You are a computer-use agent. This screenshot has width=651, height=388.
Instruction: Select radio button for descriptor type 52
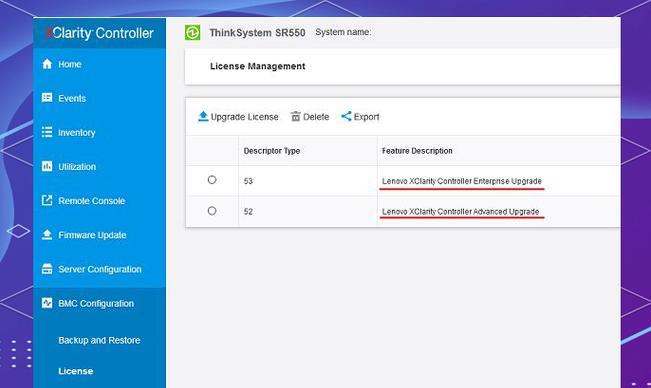pyautogui.click(x=212, y=211)
